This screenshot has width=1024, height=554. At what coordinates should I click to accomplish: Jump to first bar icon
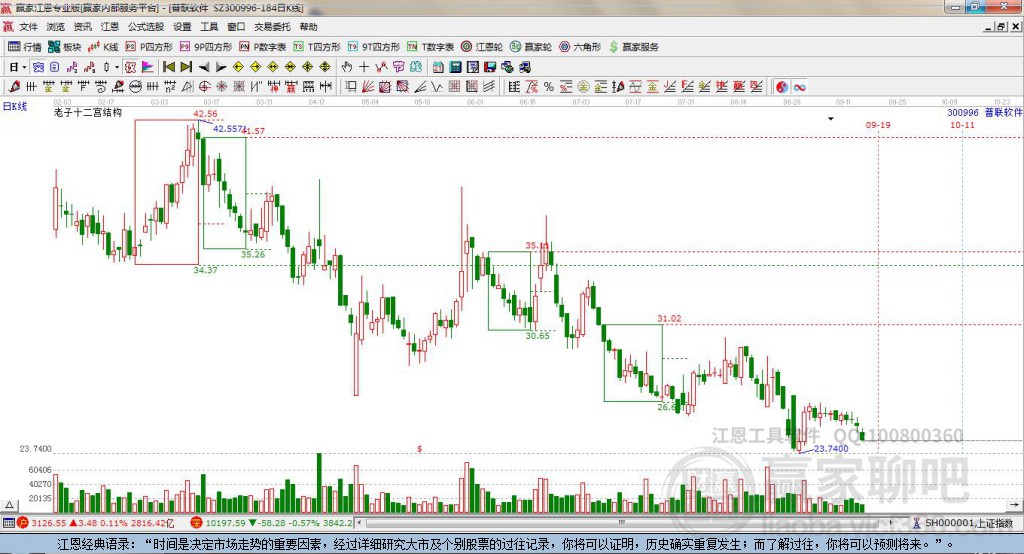[168, 67]
